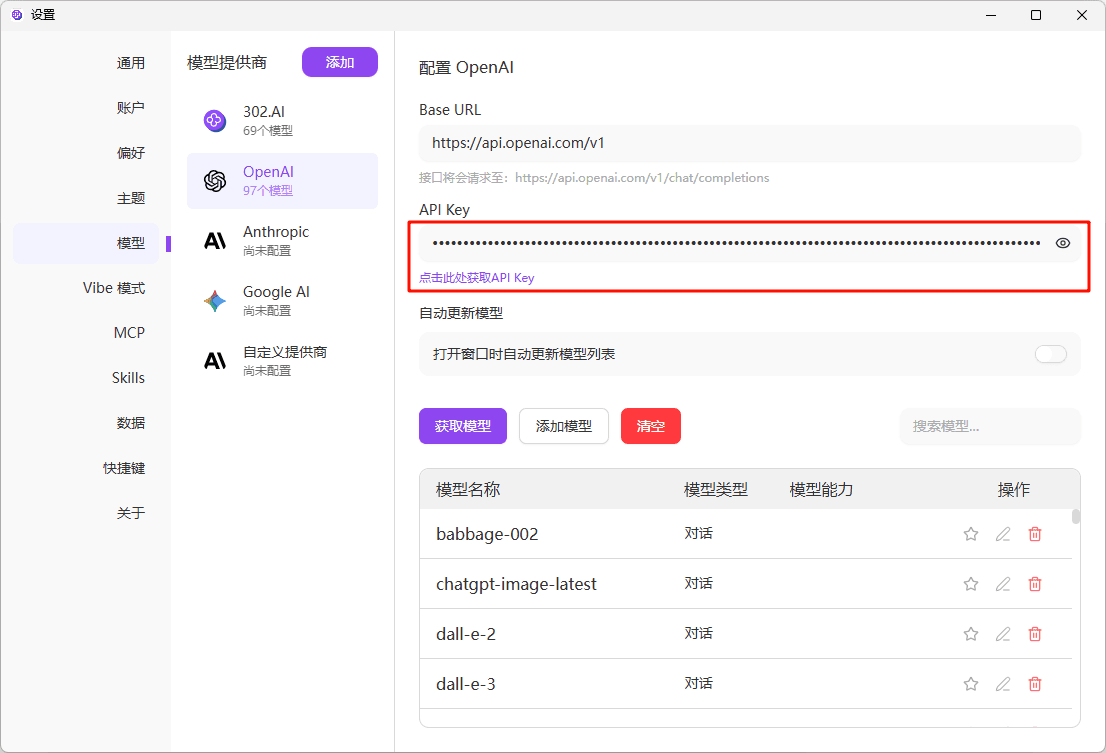The image size is (1106, 753).
Task: Remove dall-e-2 using trash icon
Action: coord(1035,635)
